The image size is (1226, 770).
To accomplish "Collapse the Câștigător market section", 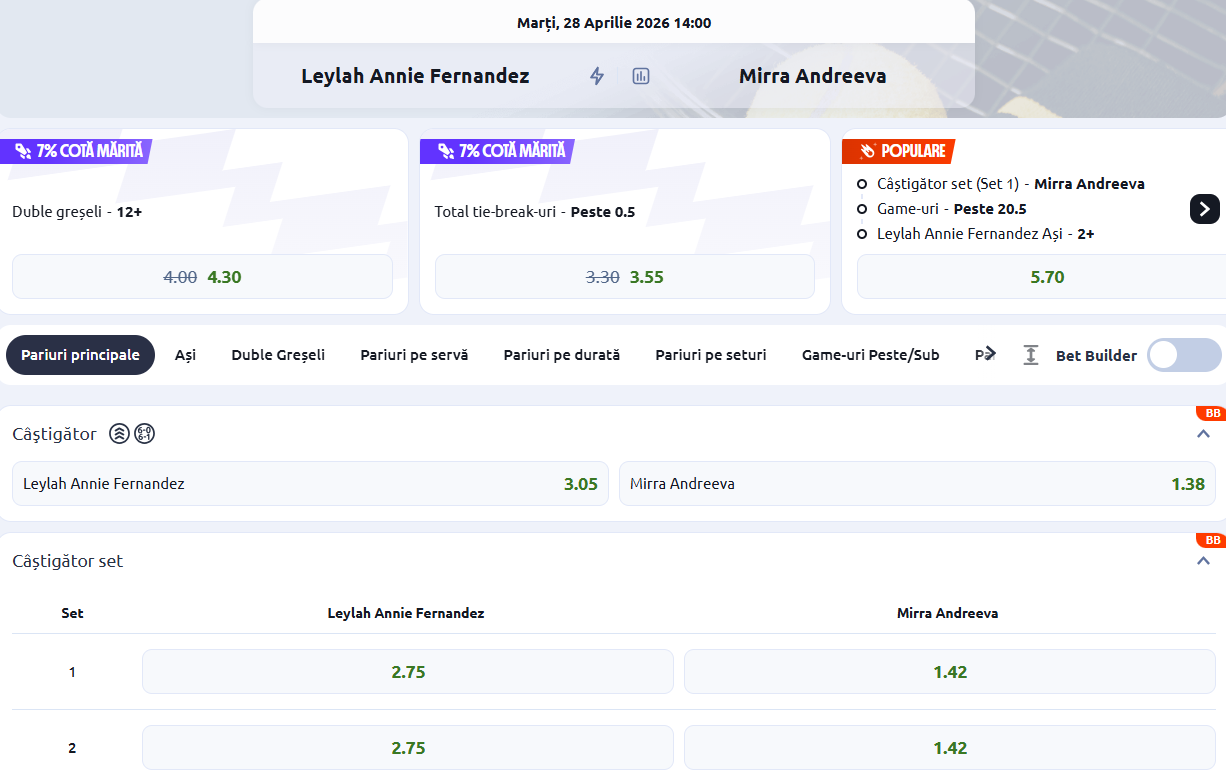I will pyautogui.click(x=1203, y=434).
